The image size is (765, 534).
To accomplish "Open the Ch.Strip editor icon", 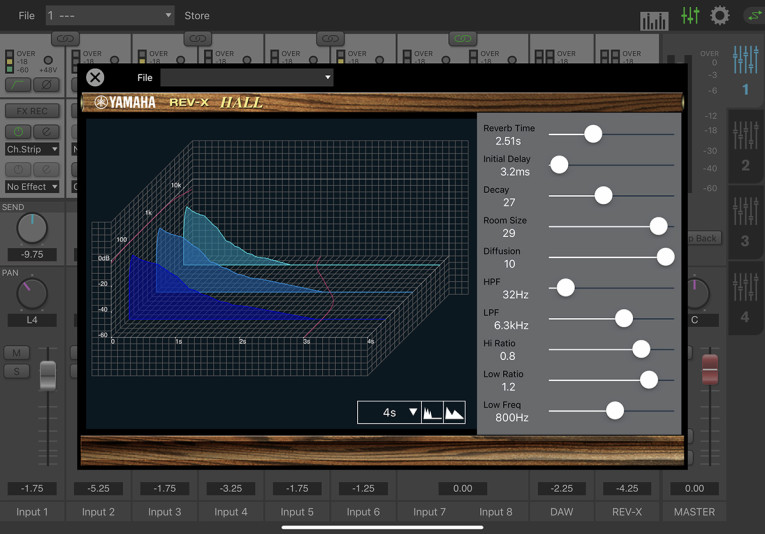I will click(x=46, y=132).
